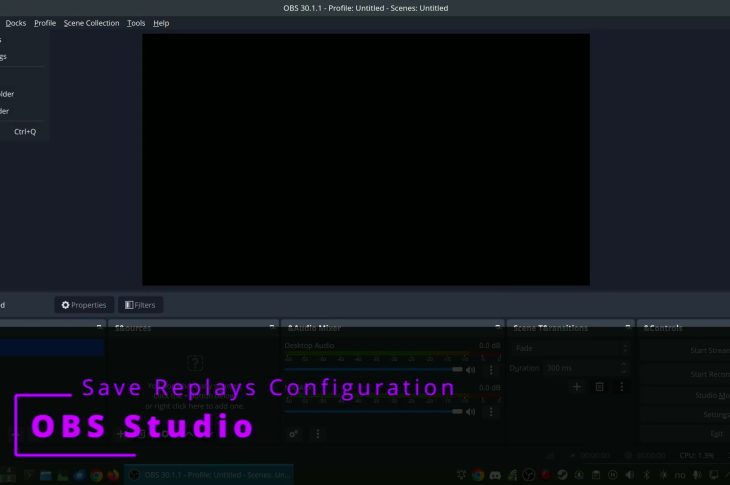Toggle mute on second audio channel
The image size is (730, 485).
point(471,411)
